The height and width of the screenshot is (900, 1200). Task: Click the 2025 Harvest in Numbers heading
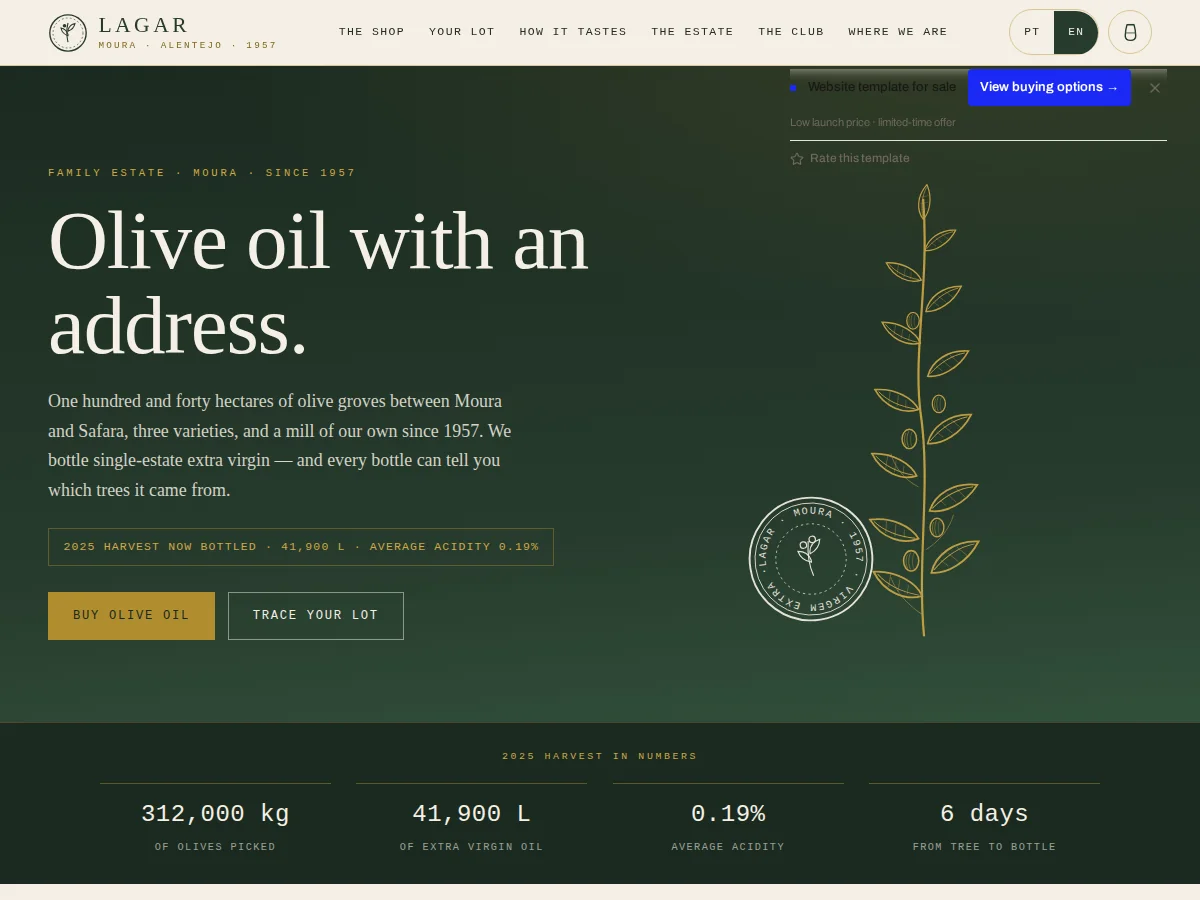point(600,757)
